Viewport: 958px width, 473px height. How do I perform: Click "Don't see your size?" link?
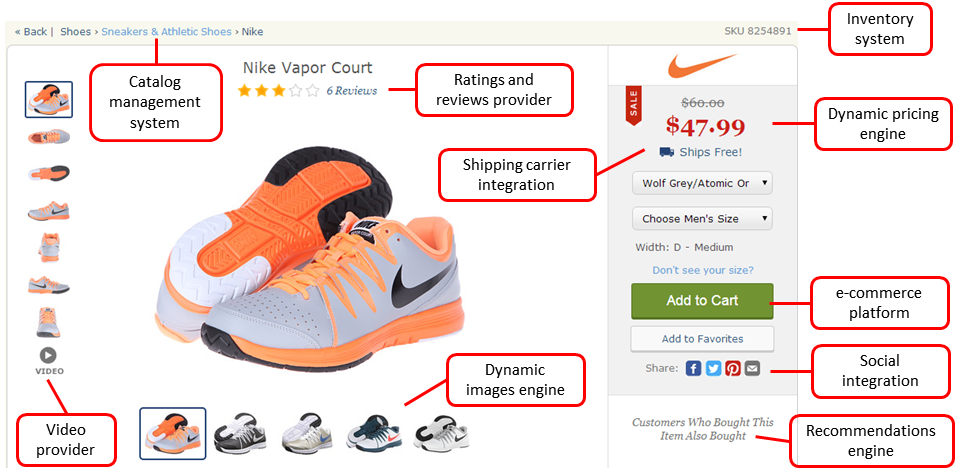click(702, 270)
